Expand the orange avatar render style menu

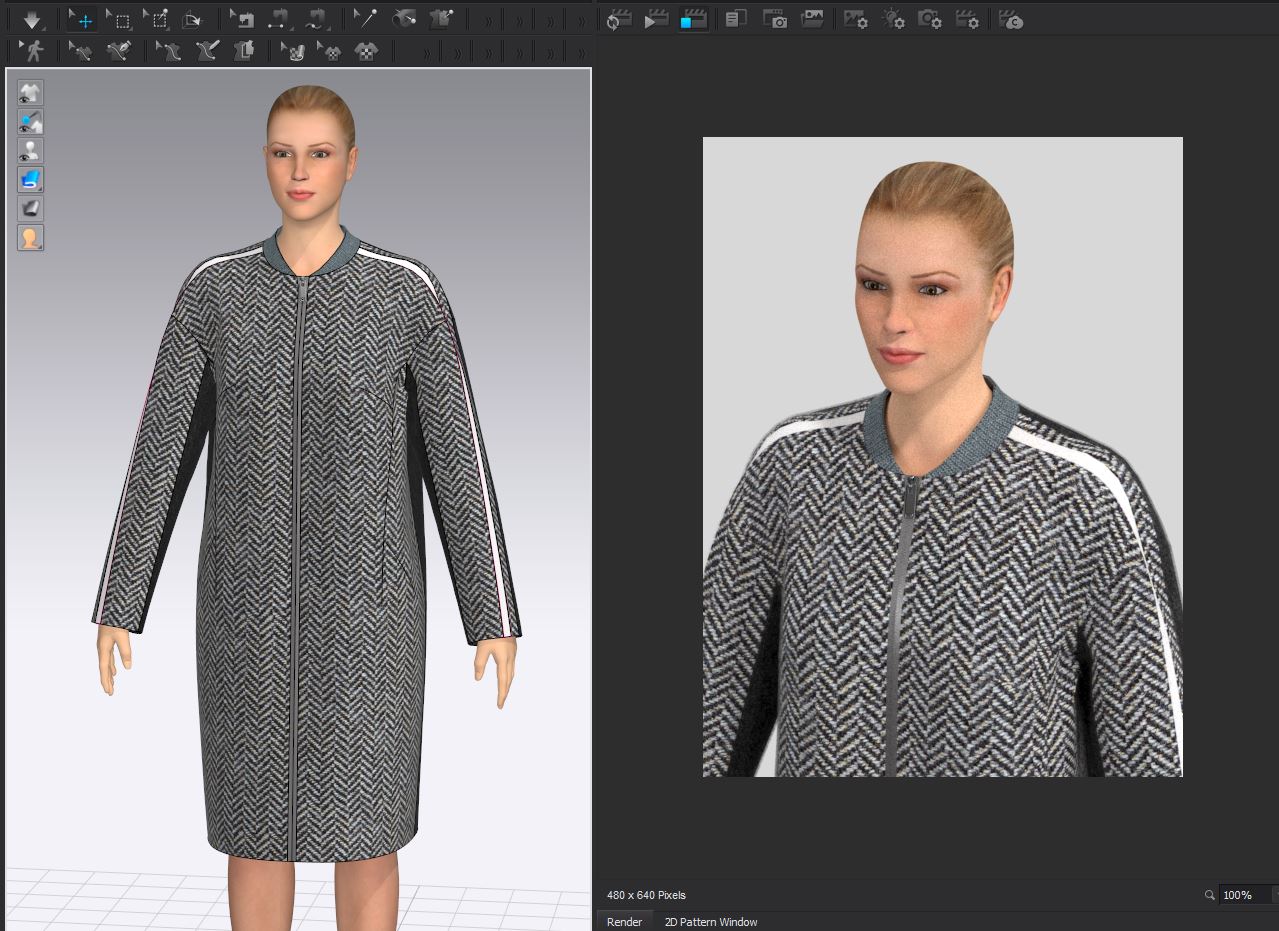pyautogui.click(x=30, y=238)
